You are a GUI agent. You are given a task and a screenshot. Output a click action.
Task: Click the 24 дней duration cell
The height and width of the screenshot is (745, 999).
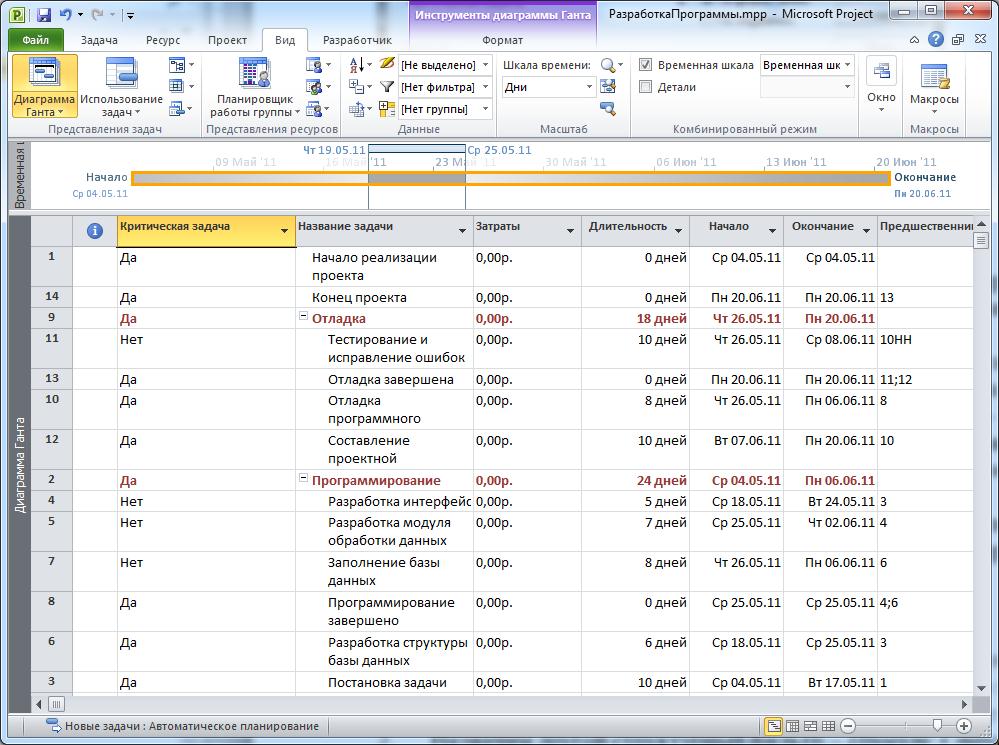[x=635, y=481]
